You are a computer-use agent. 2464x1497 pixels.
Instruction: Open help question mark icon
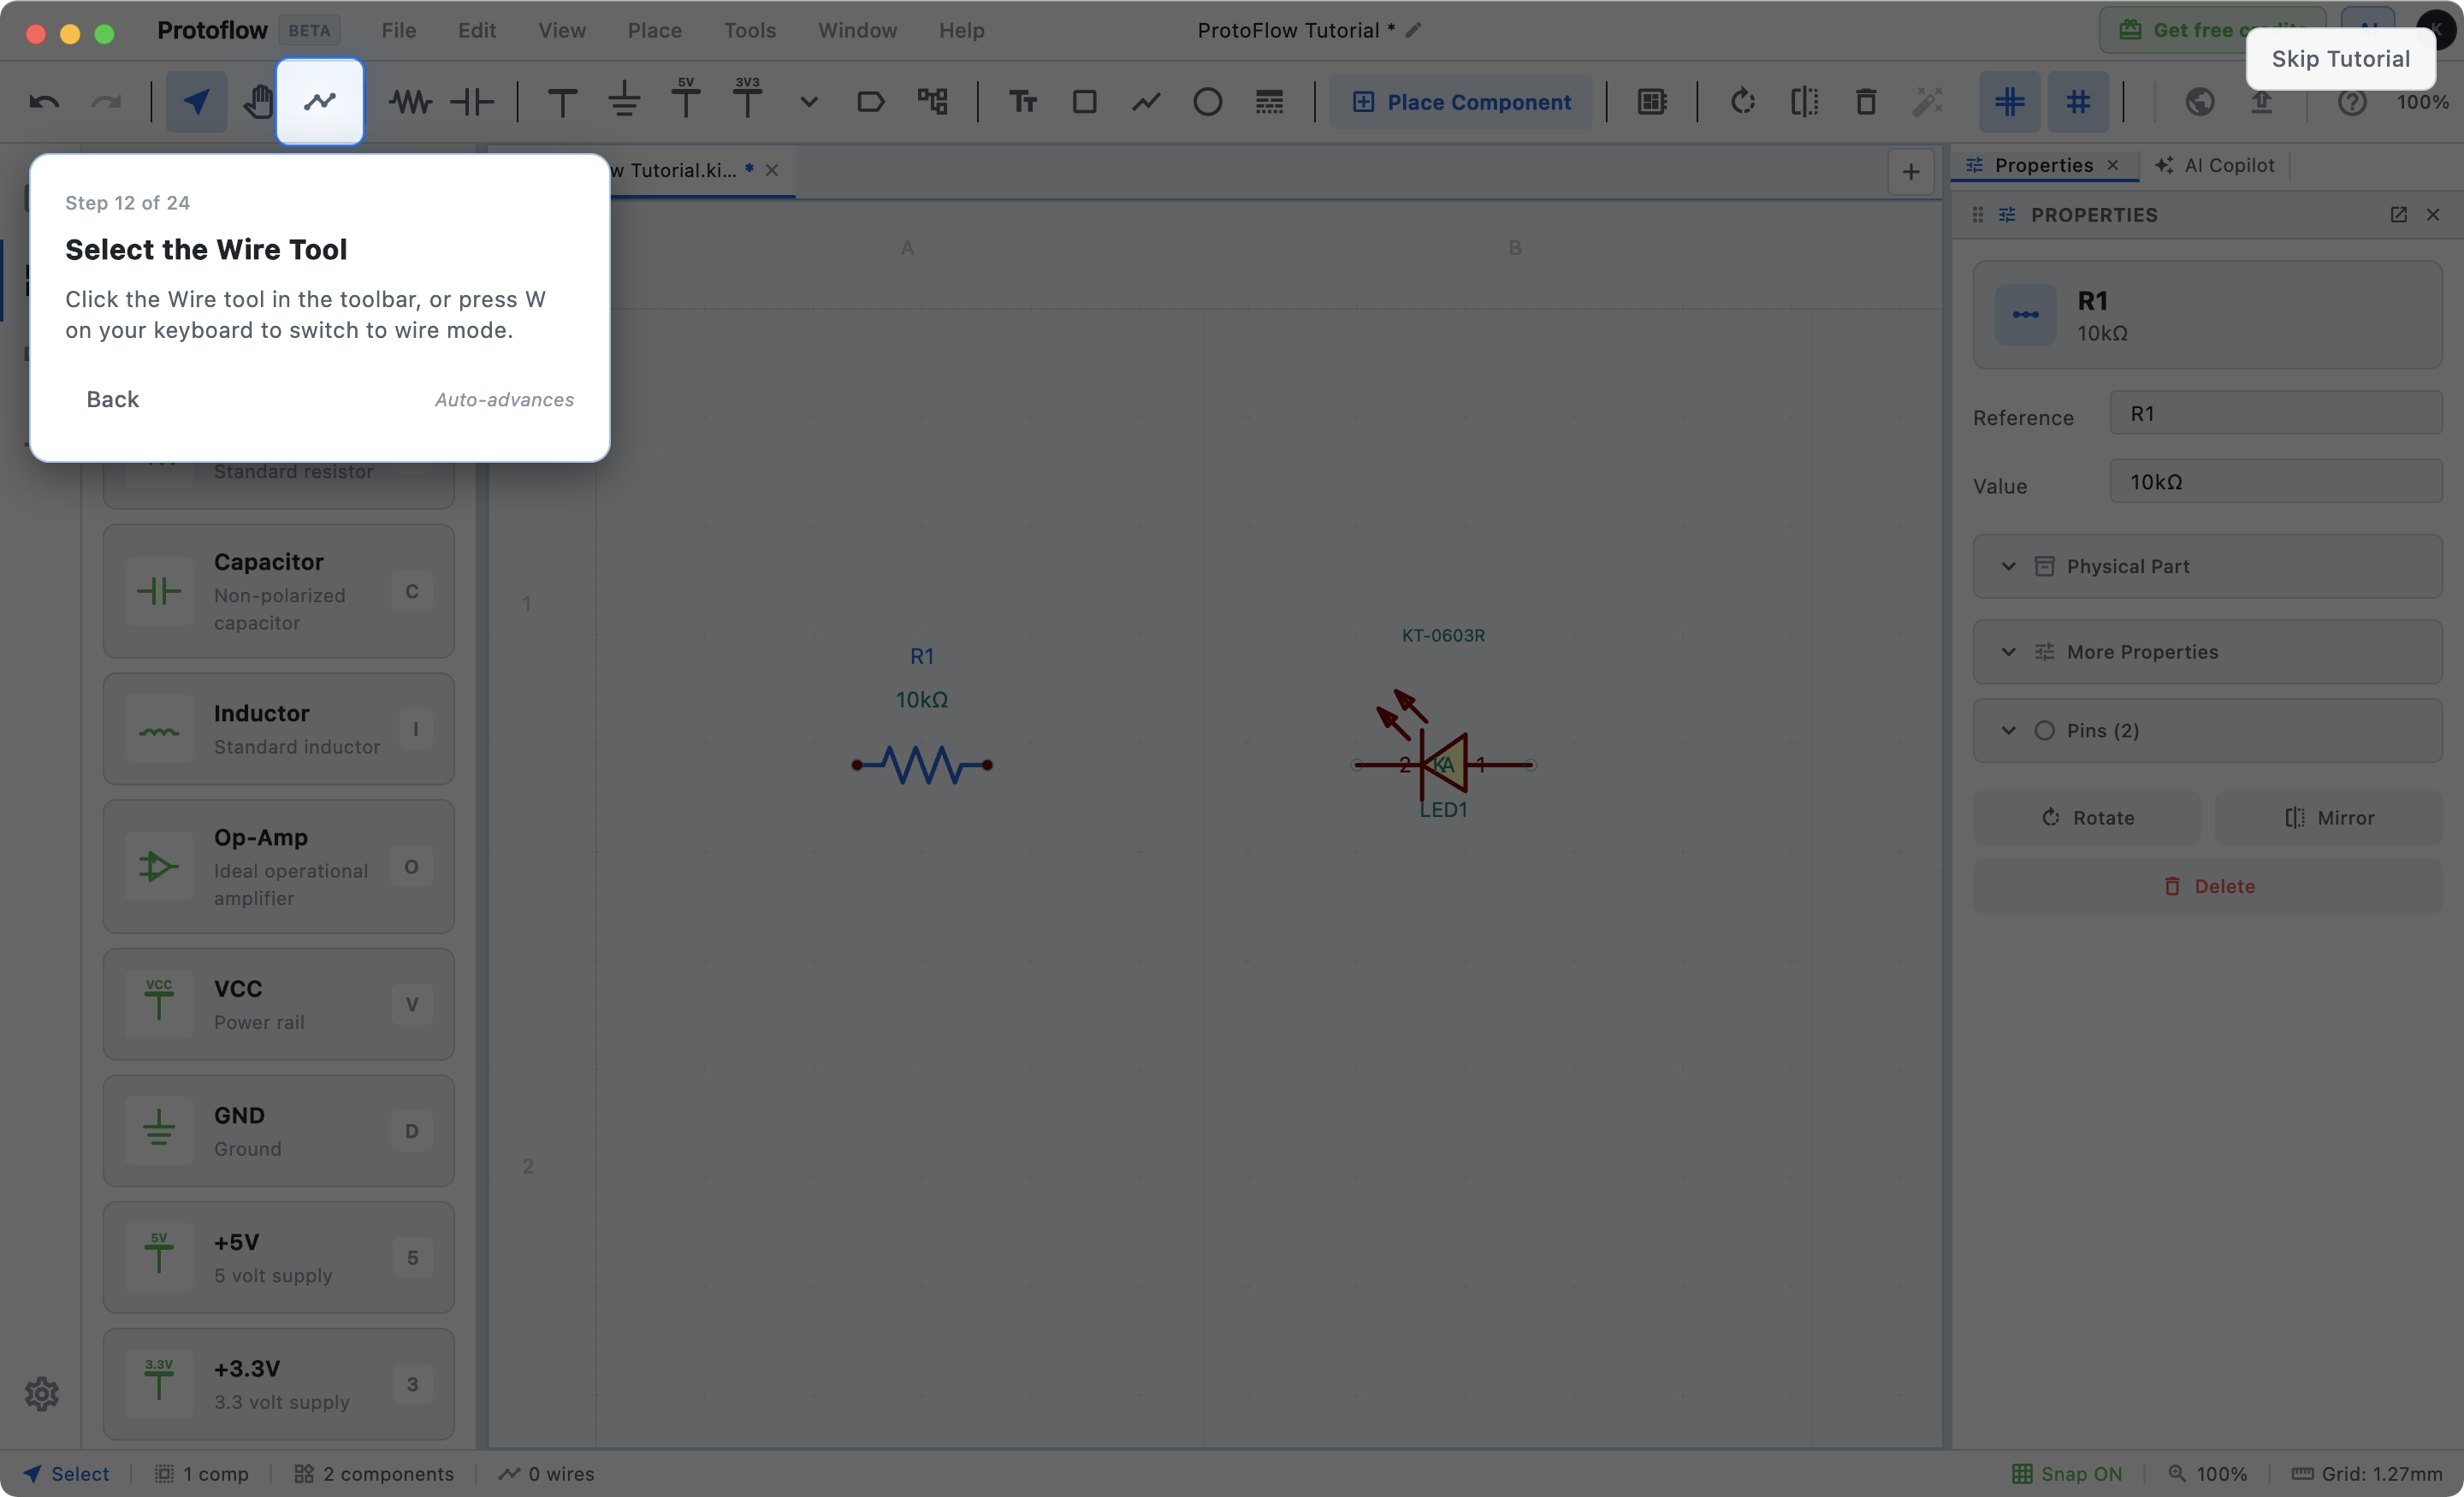click(x=2353, y=102)
